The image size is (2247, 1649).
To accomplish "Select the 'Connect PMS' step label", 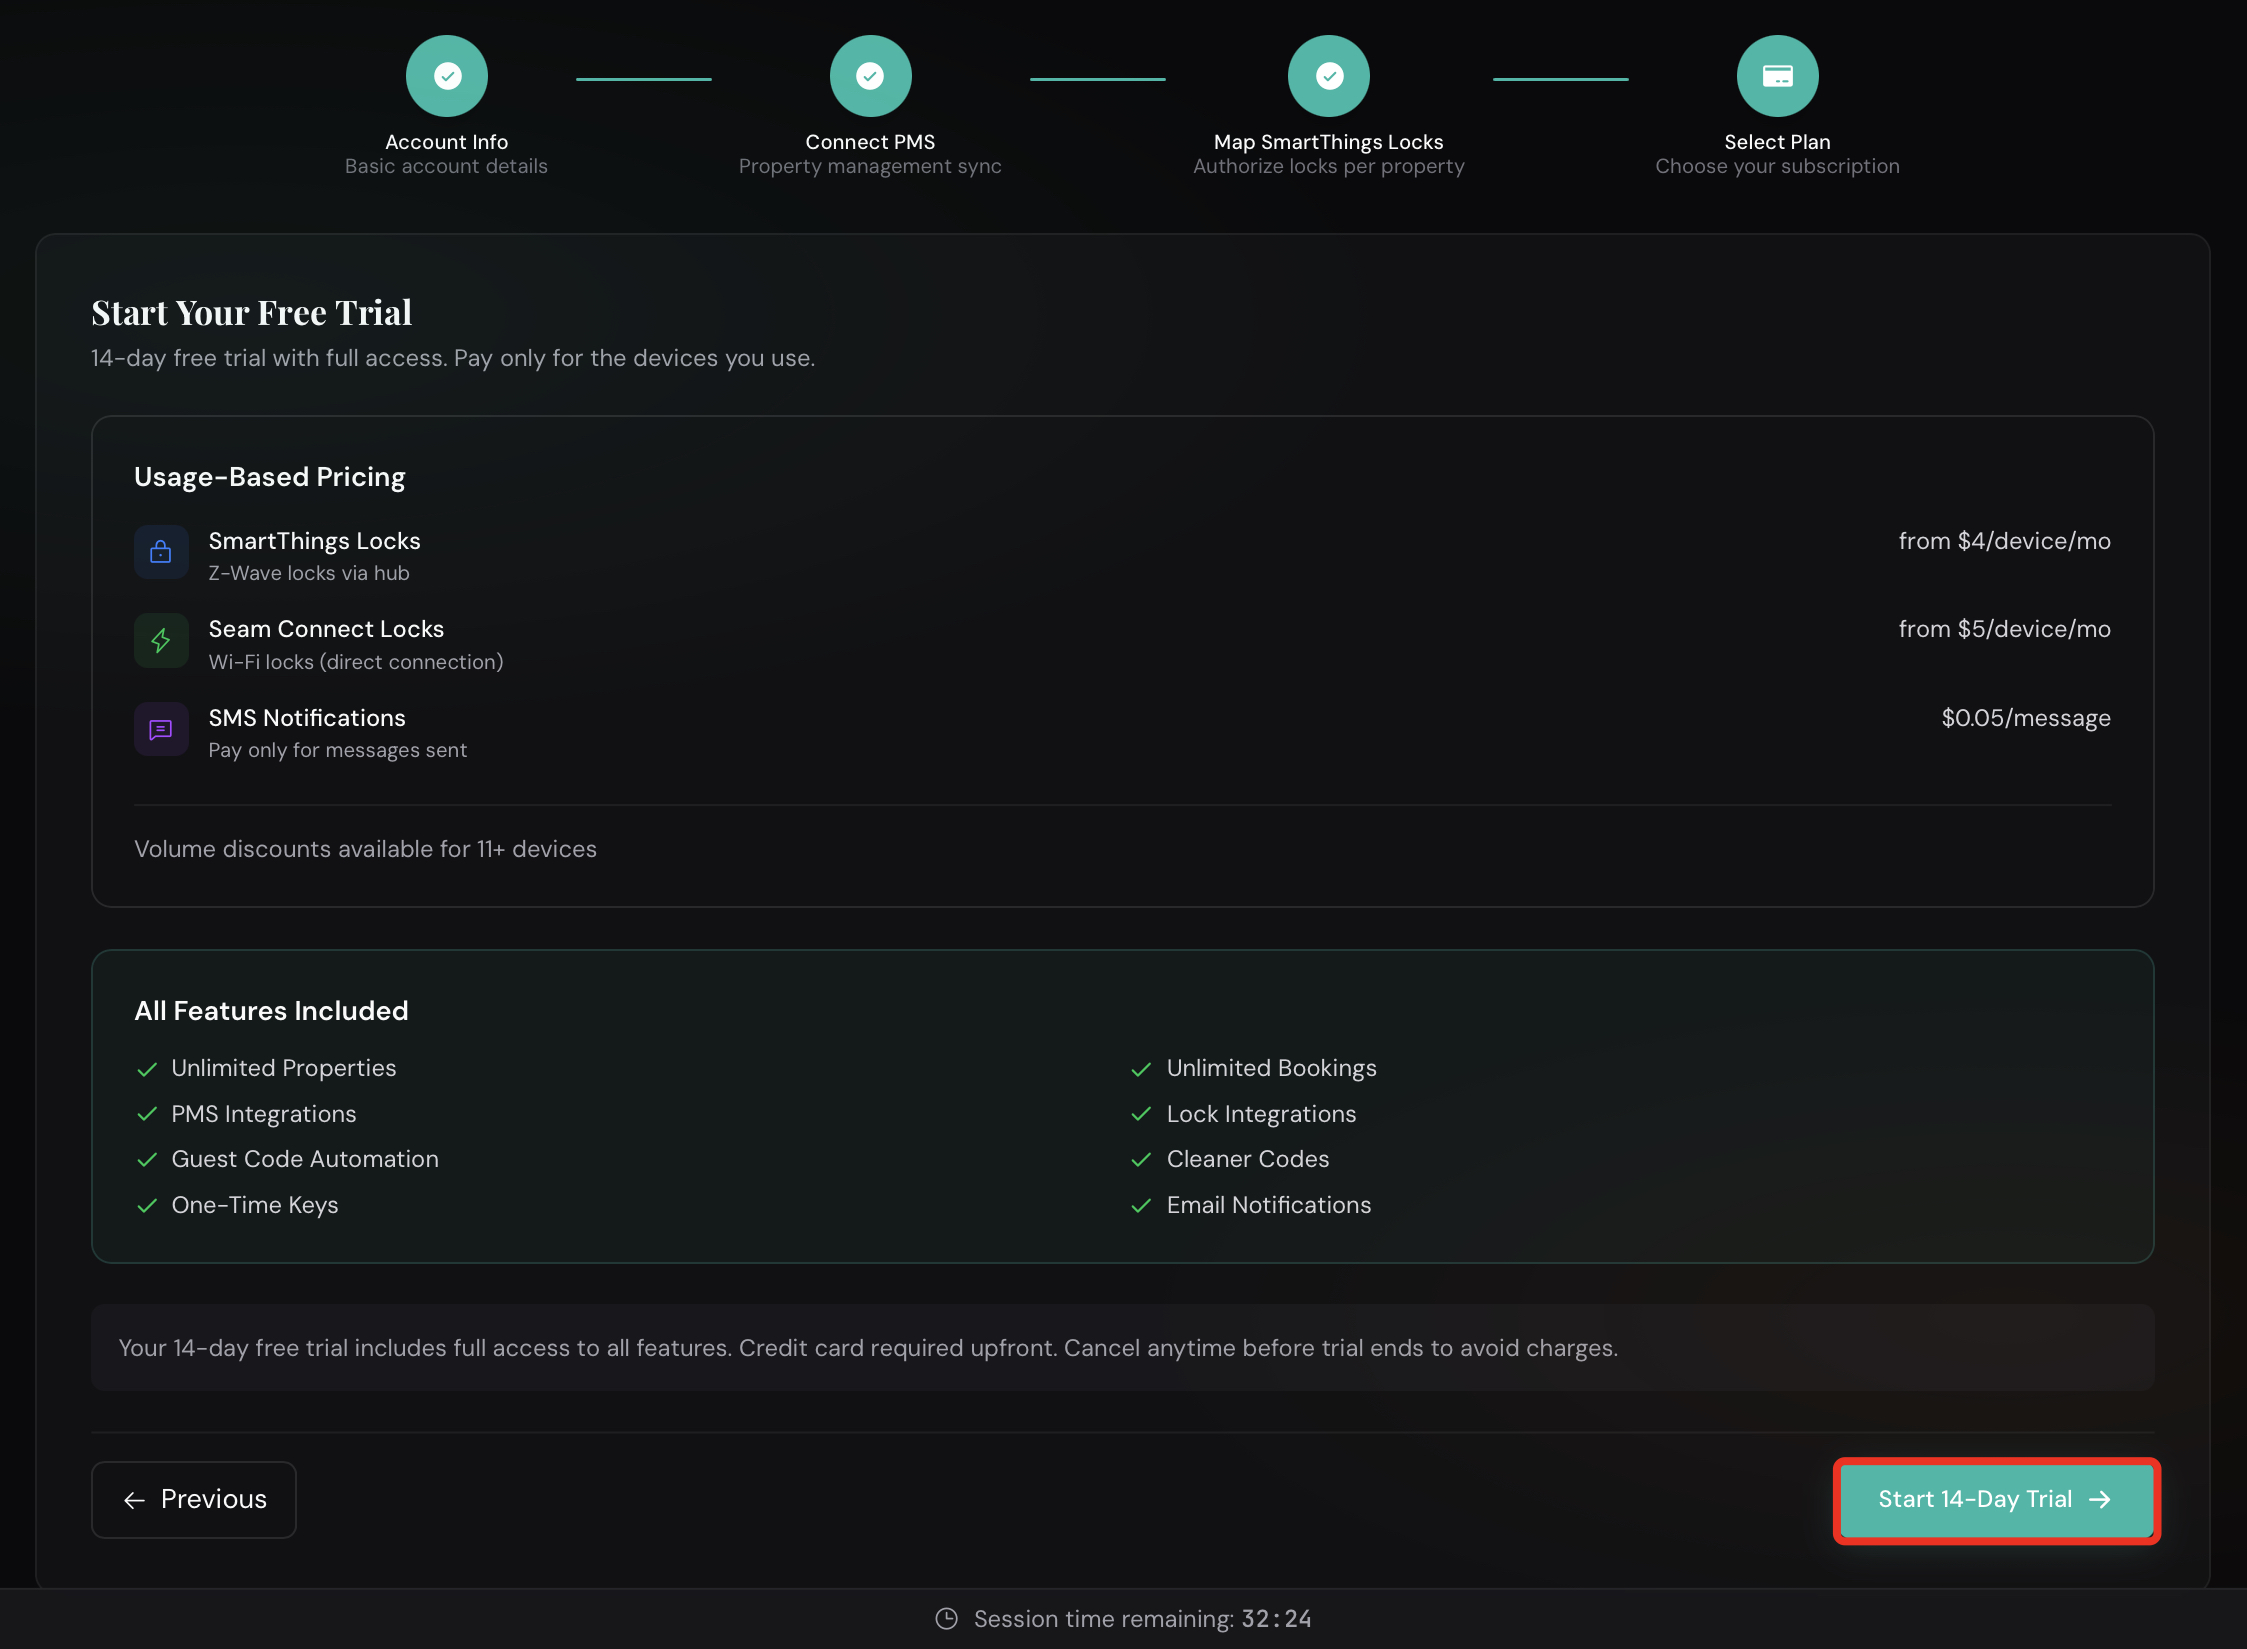I will click(870, 142).
